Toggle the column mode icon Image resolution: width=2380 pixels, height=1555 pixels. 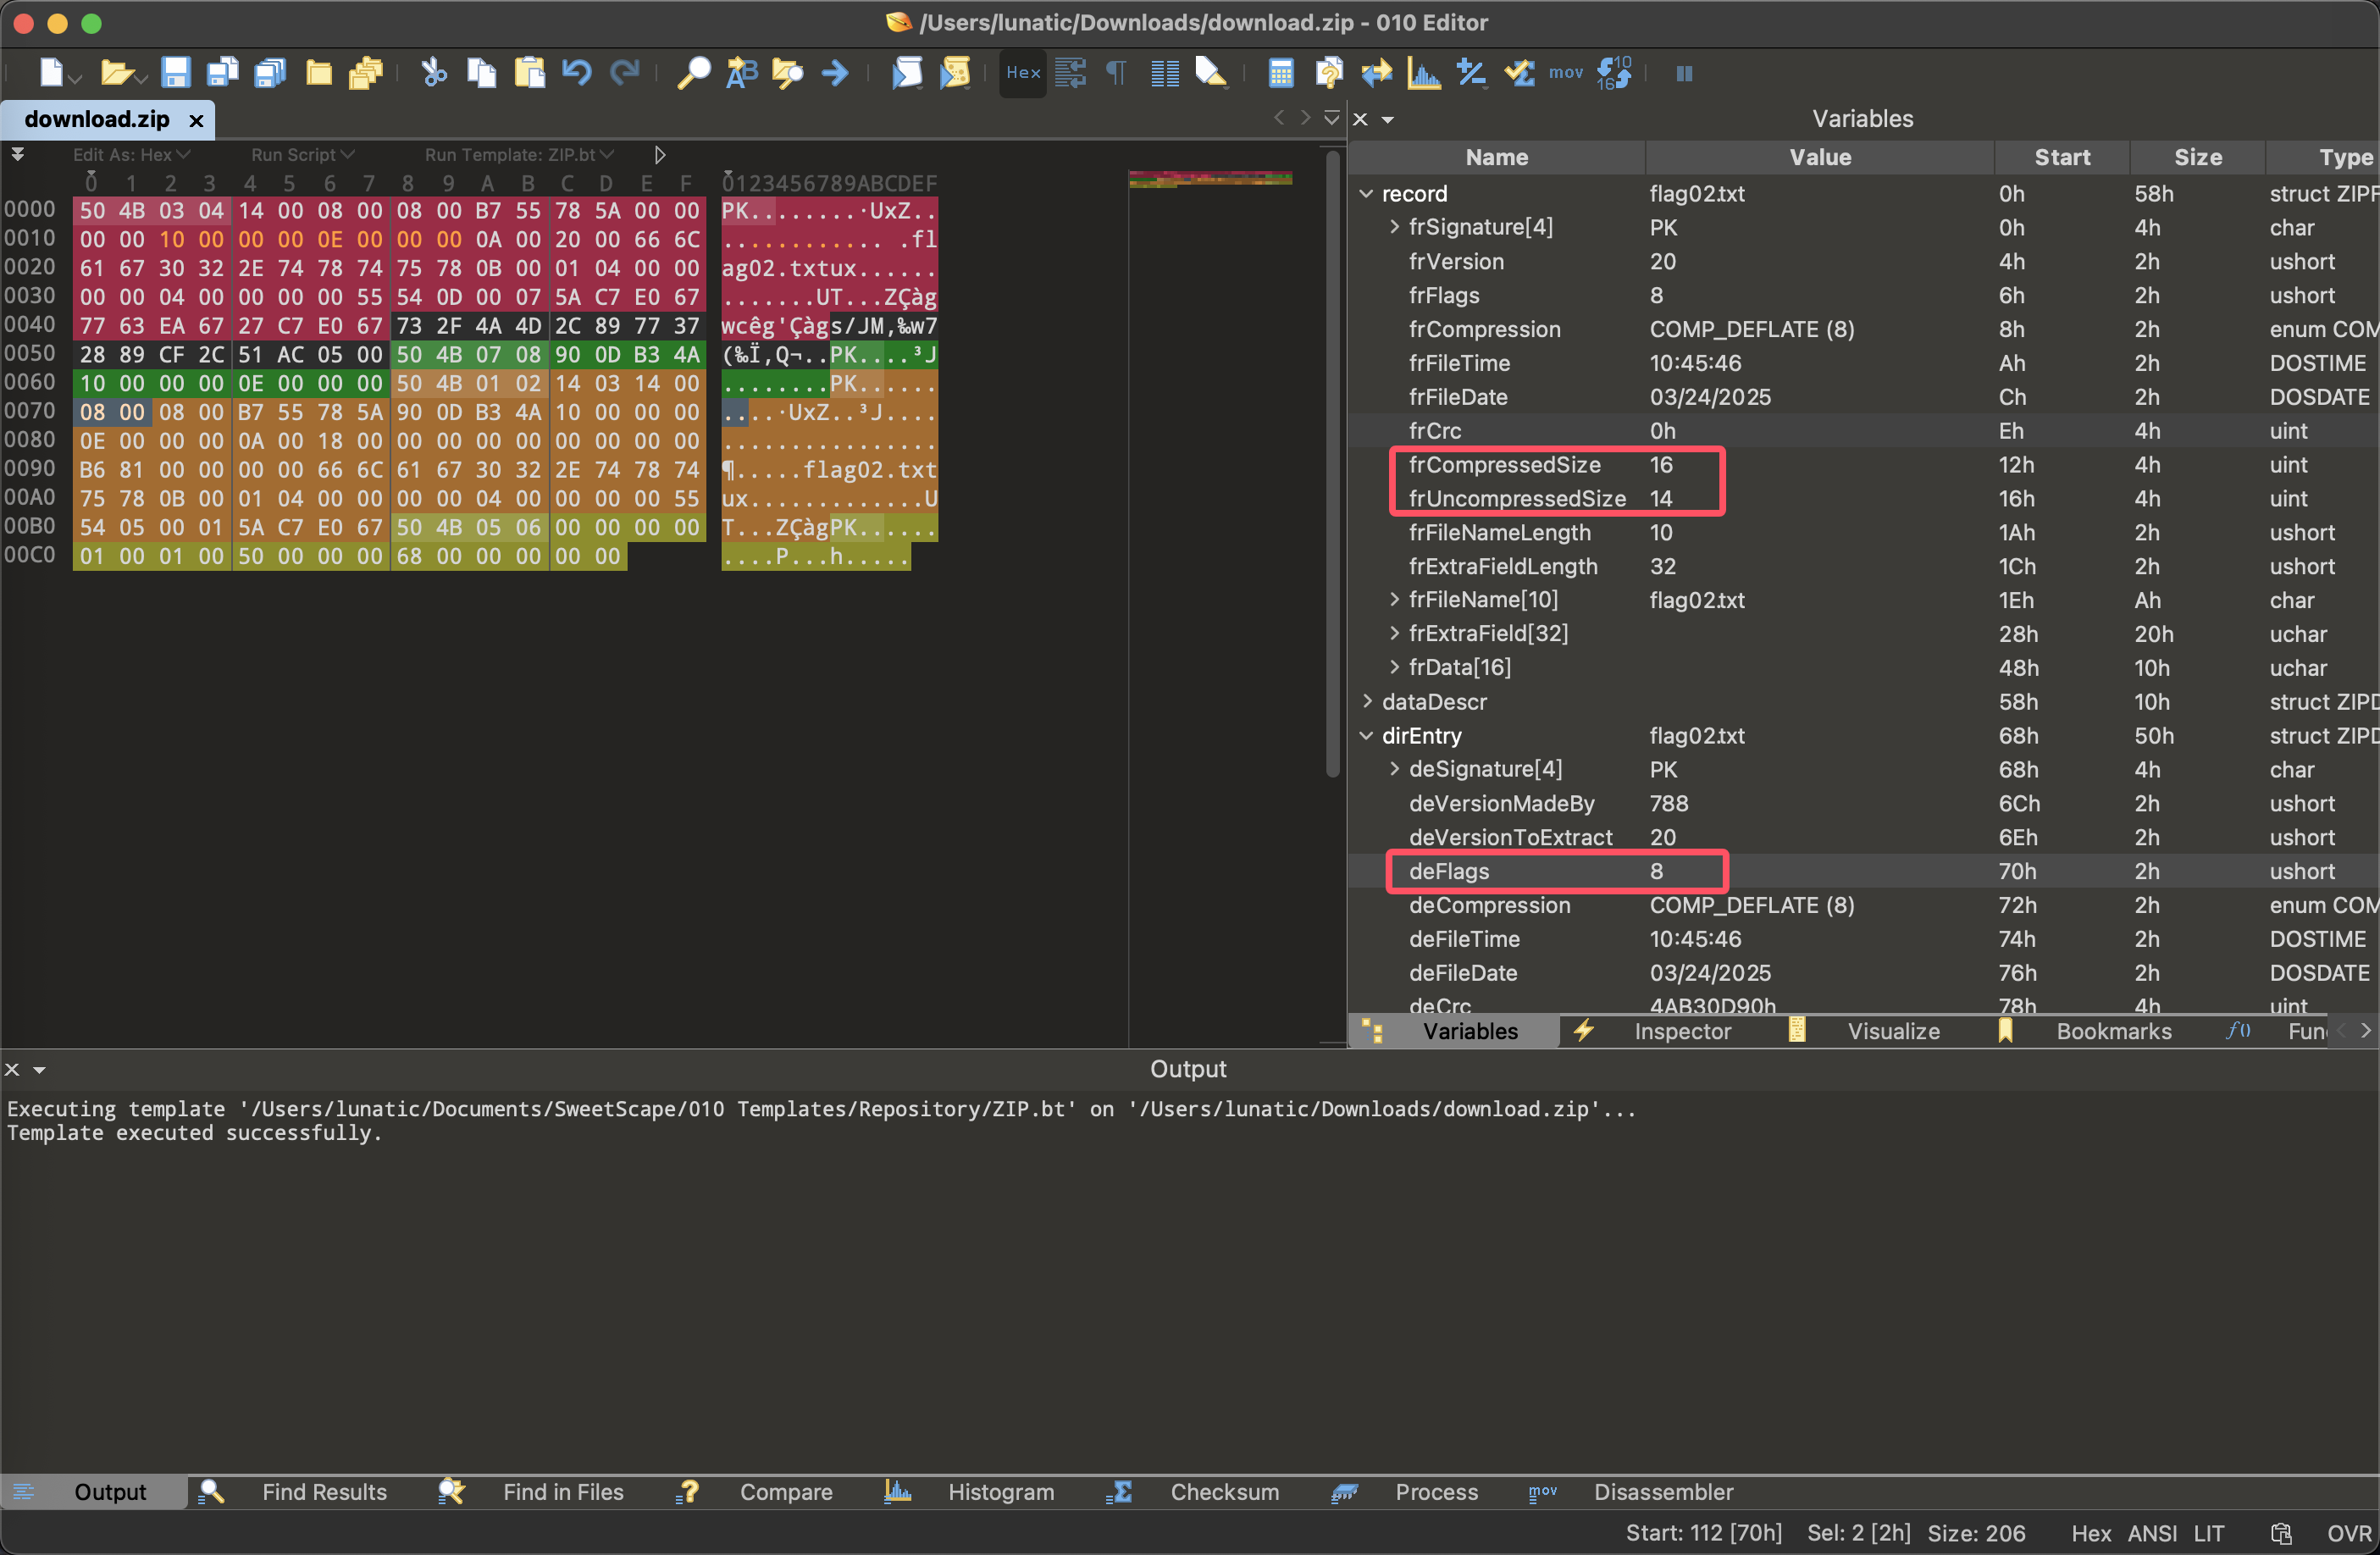coord(1164,73)
